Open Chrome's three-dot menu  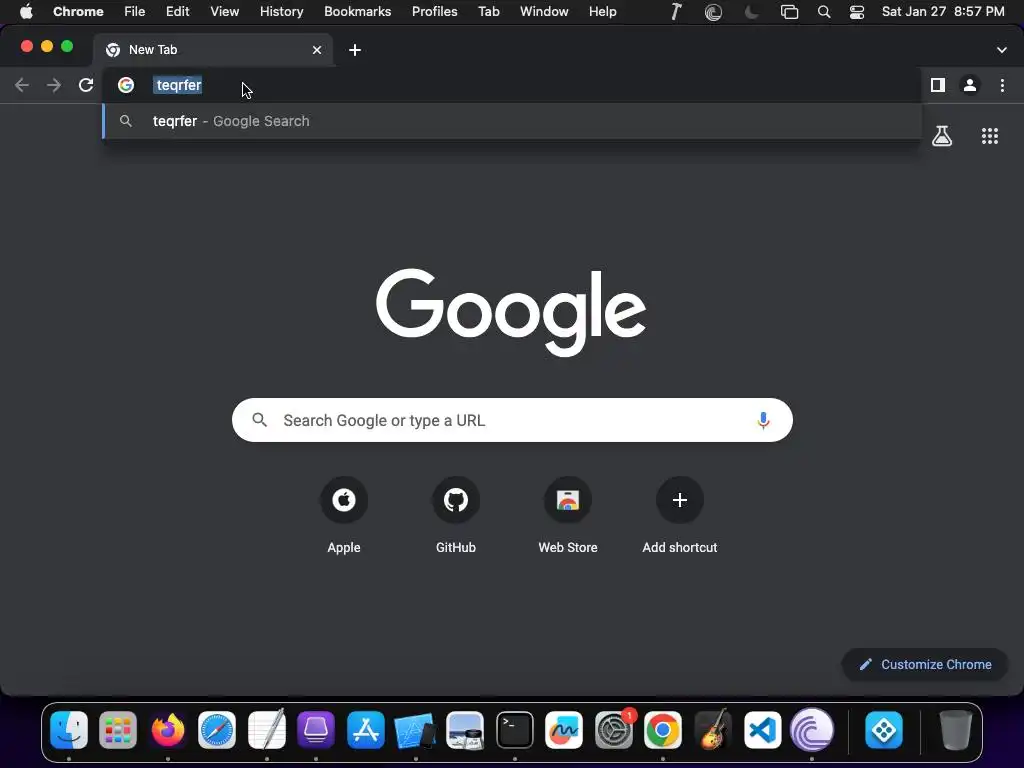click(x=1002, y=85)
